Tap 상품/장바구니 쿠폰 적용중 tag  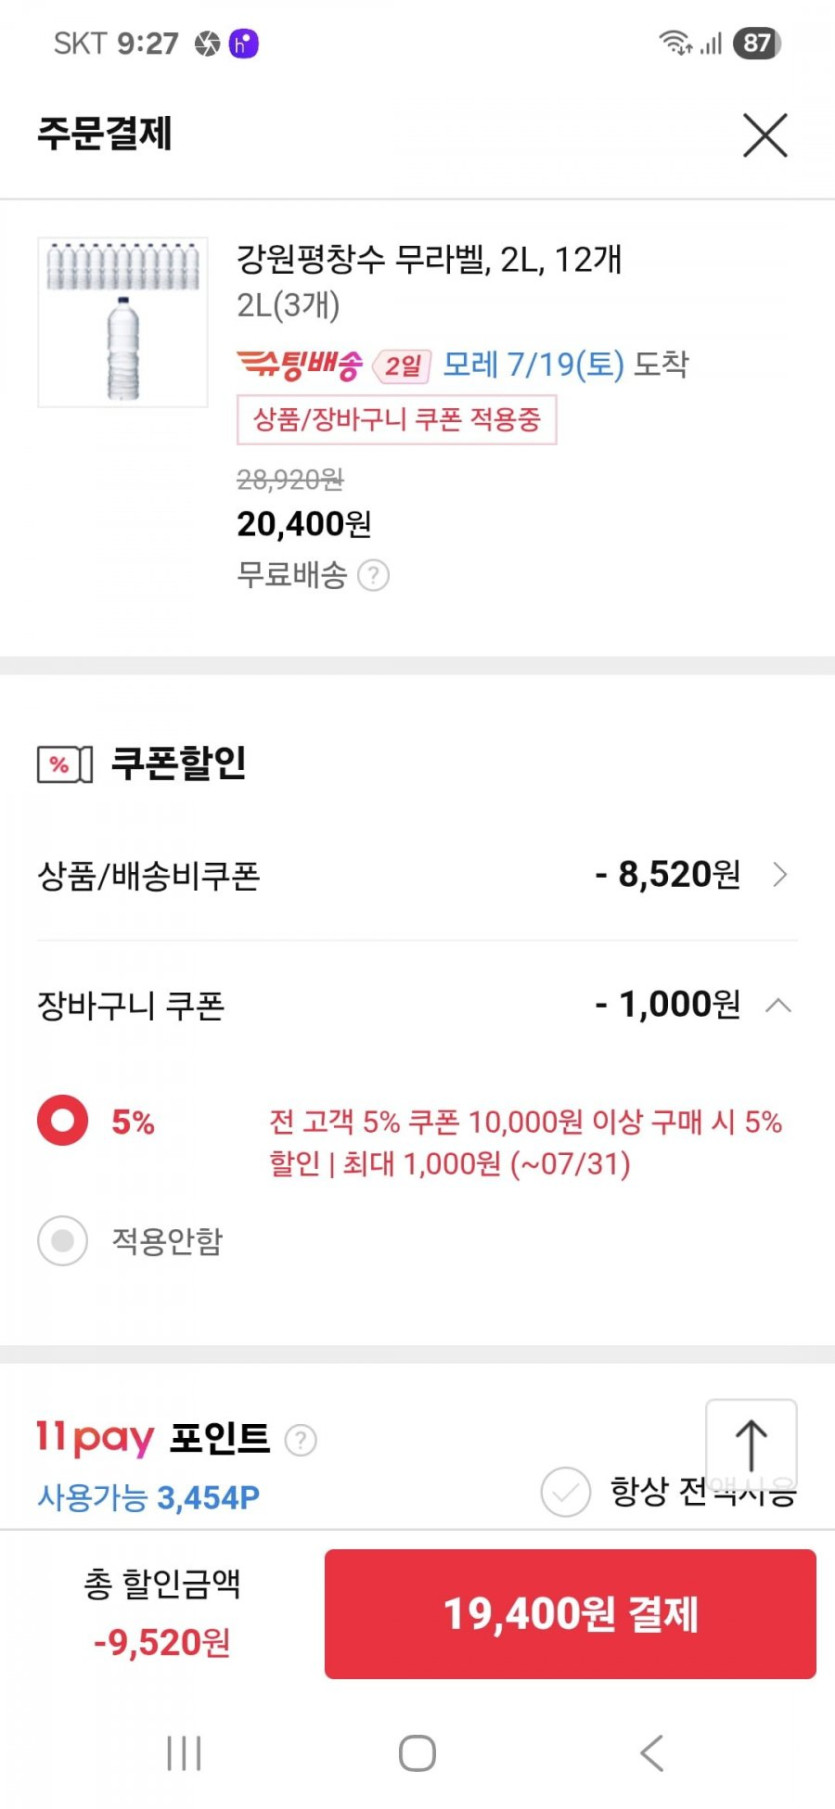point(397,420)
